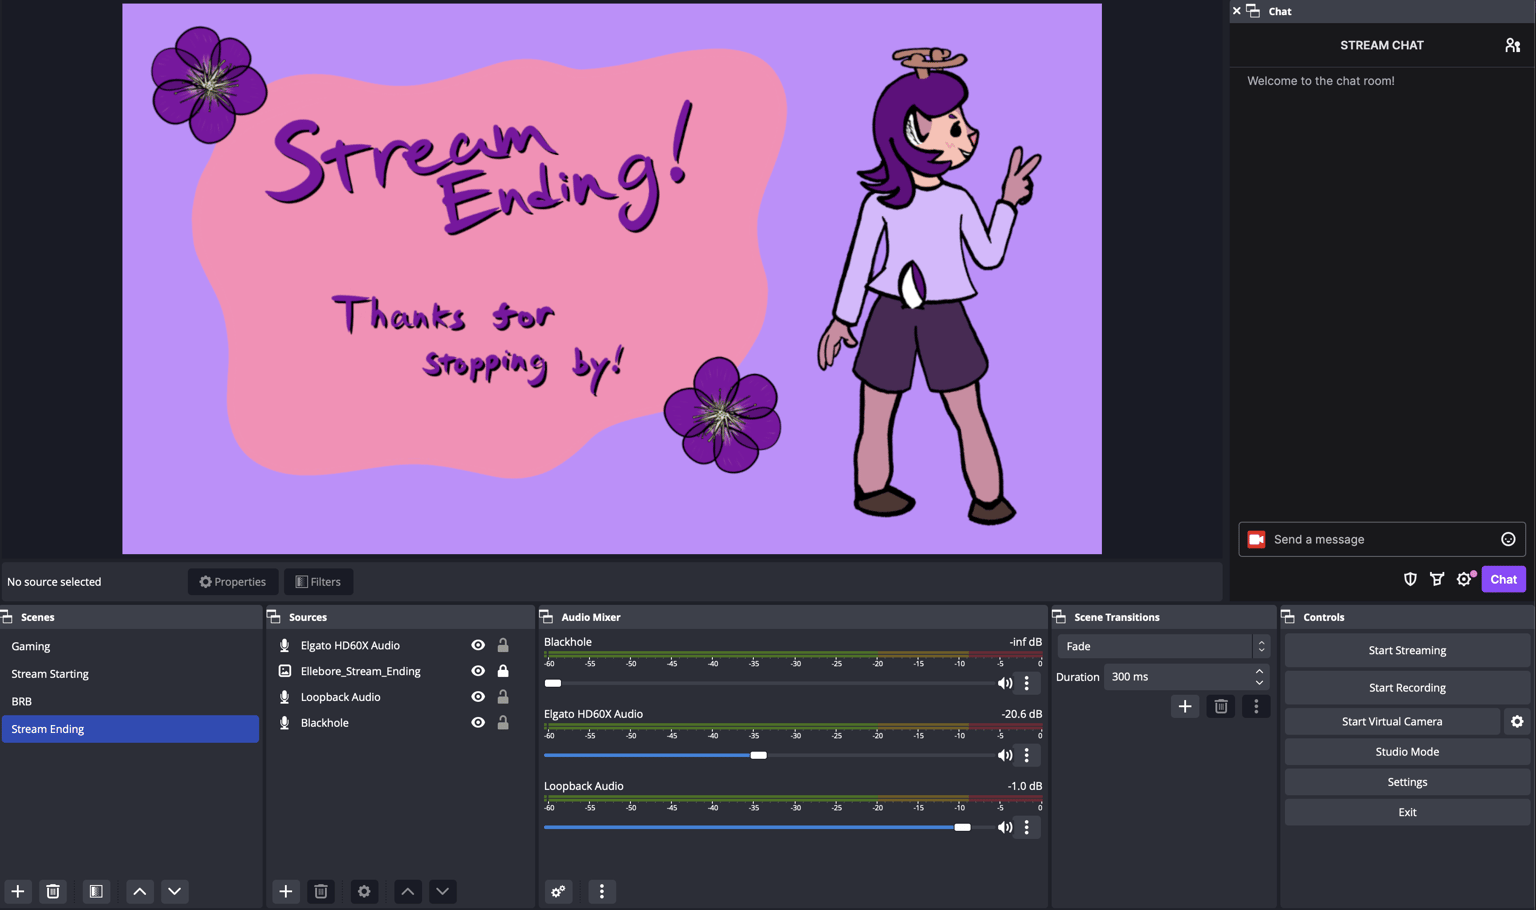The width and height of the screenshot is (1536, 910).
Task: Add a new scene with plus icon
Action: click(x=18, y=891)
